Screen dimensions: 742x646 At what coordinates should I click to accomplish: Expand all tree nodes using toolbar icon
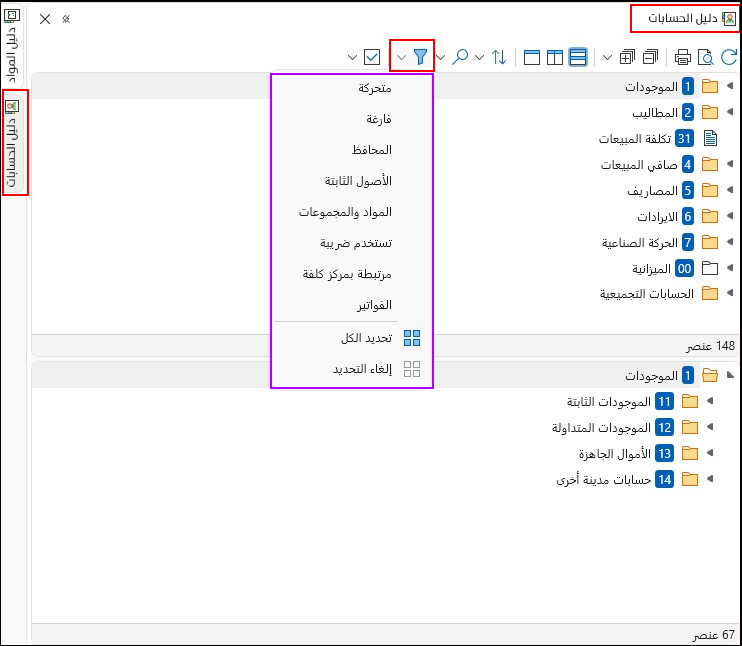click(627, 57)
